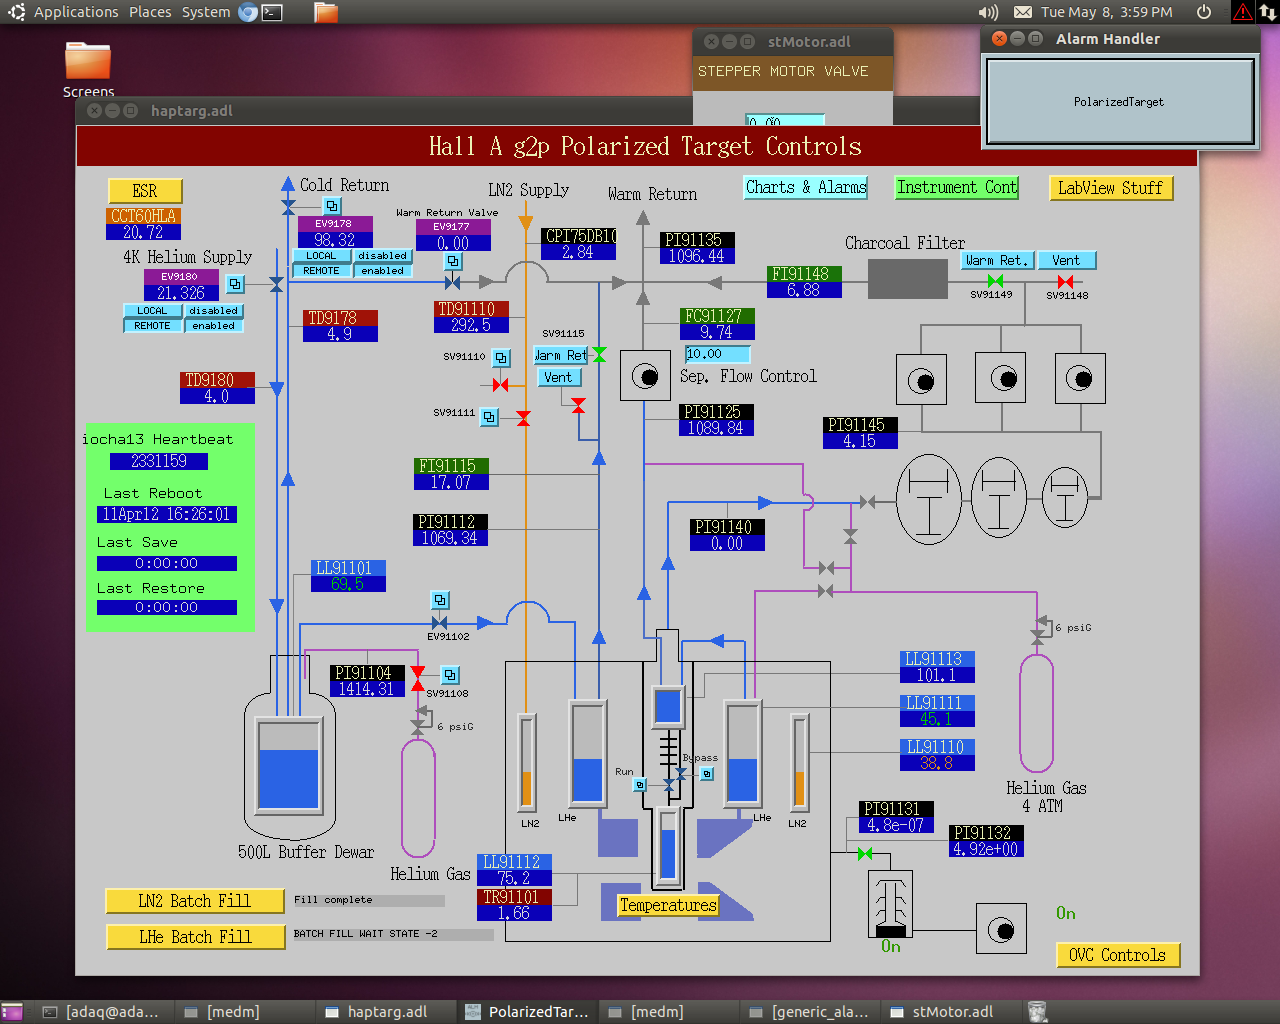The image size is (1280, 1024).
Task: Start LHe Batch Fill
Action: click(x=195, y=937)
